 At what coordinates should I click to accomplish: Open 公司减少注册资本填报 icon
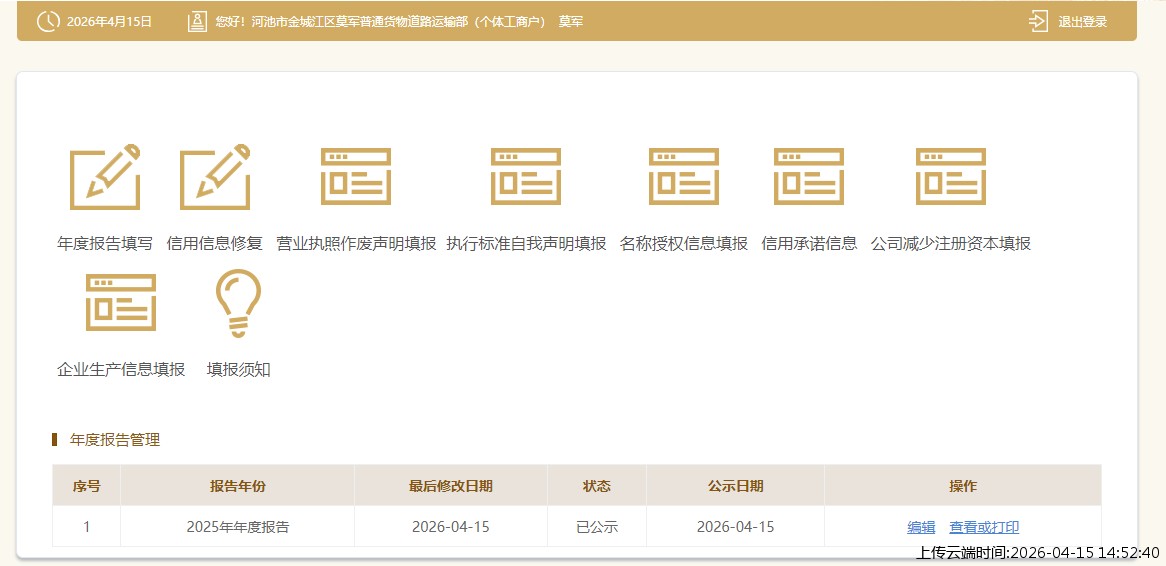click(951, 177)
